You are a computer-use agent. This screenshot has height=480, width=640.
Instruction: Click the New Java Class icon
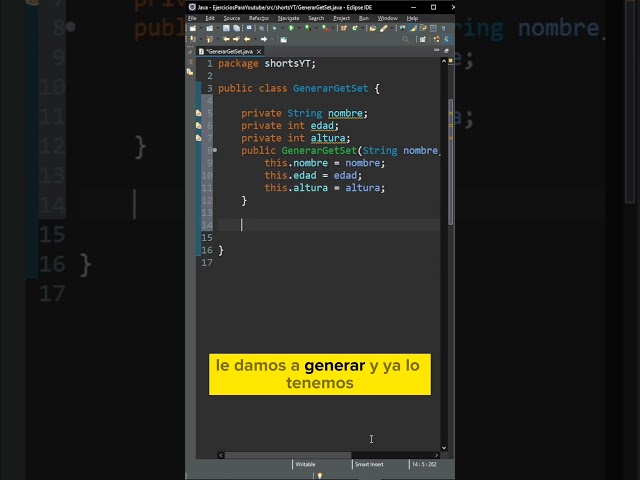(x=355, y=28)
